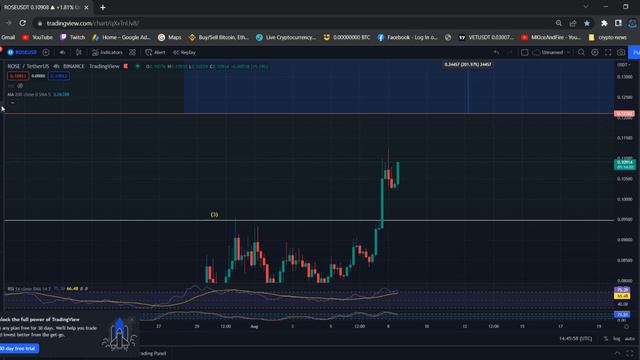This screenshot has width=640, height=360.
Task: Add a symbol to compare with plus icon
Action: click(46, 52)
